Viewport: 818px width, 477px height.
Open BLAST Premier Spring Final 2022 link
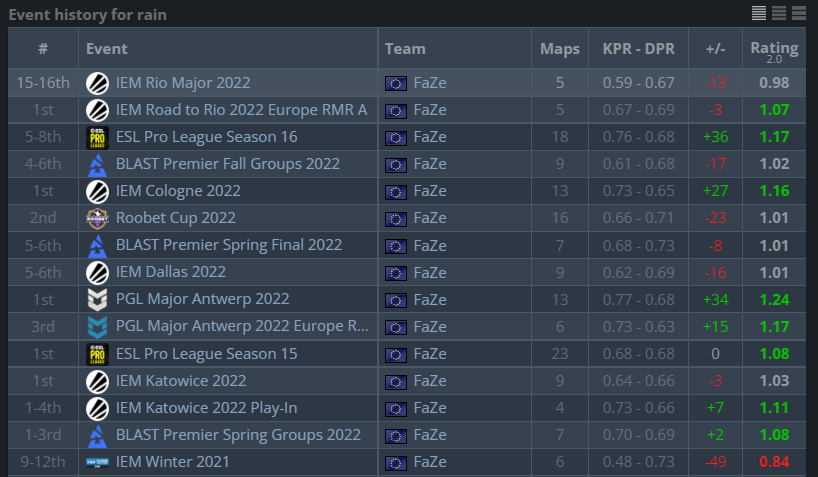click(x=229, y=245)
